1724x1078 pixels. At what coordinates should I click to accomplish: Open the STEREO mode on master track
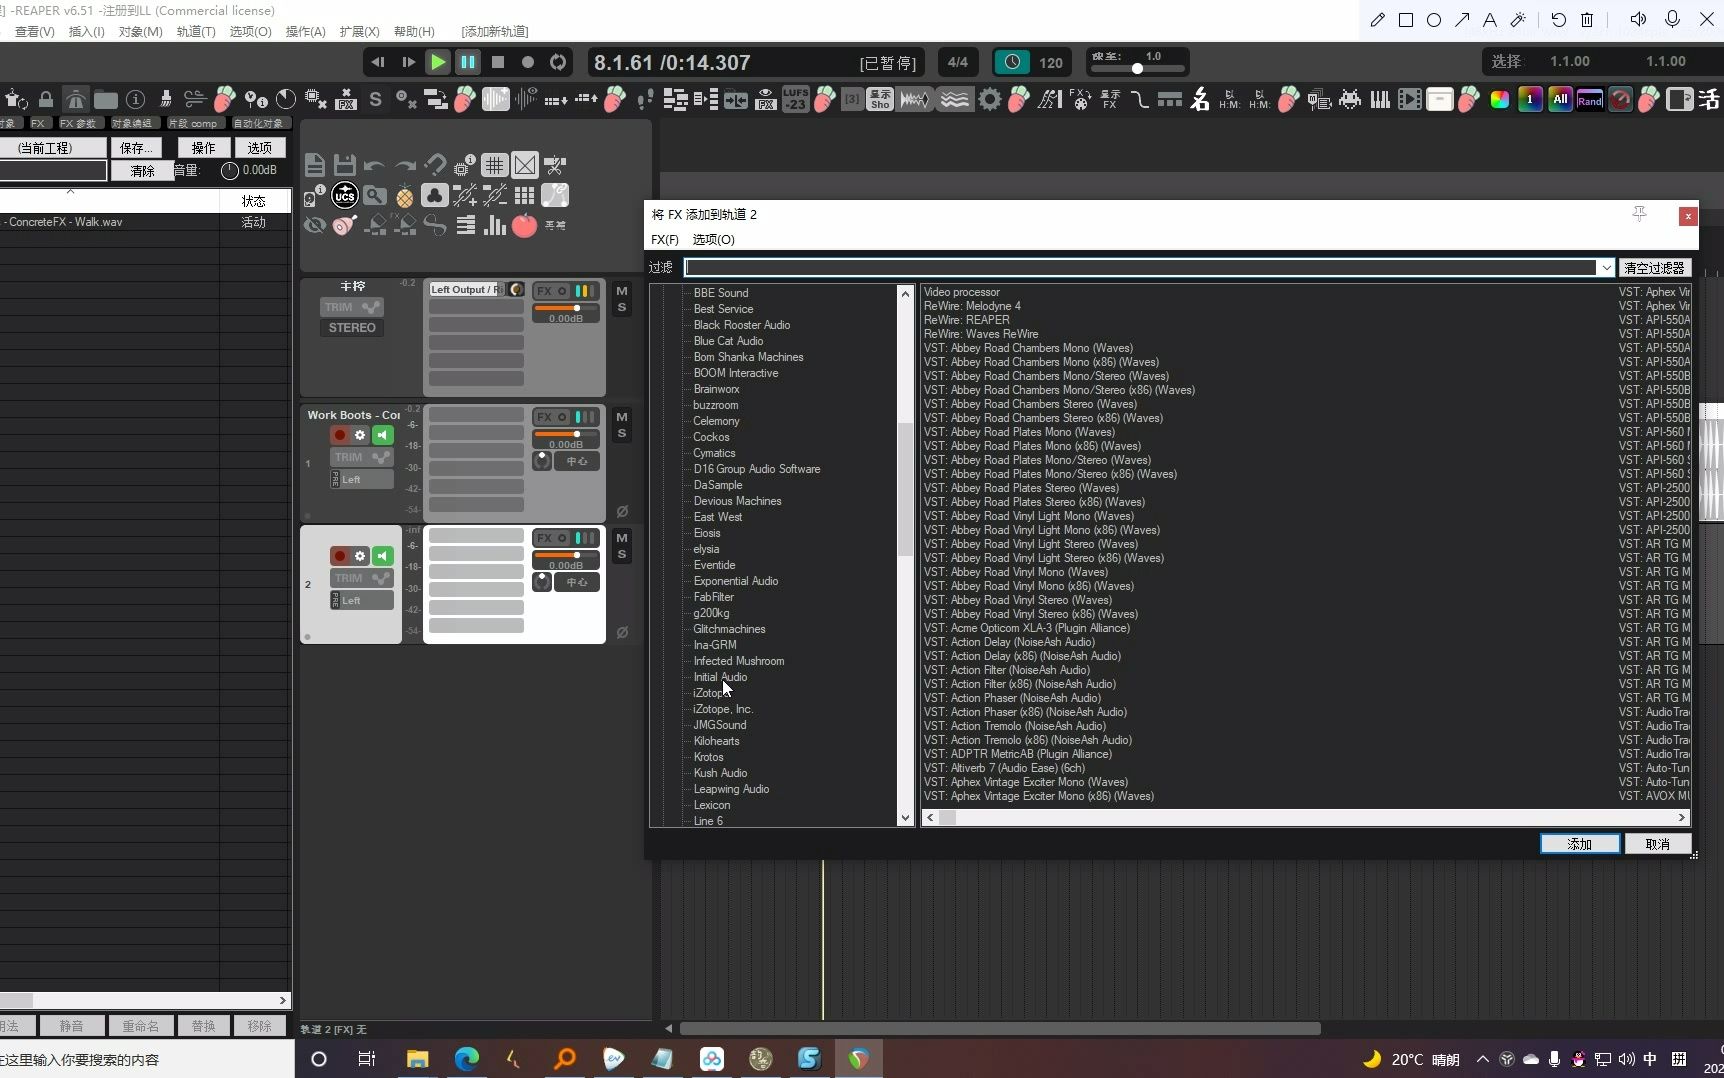[x=352, y=328]
